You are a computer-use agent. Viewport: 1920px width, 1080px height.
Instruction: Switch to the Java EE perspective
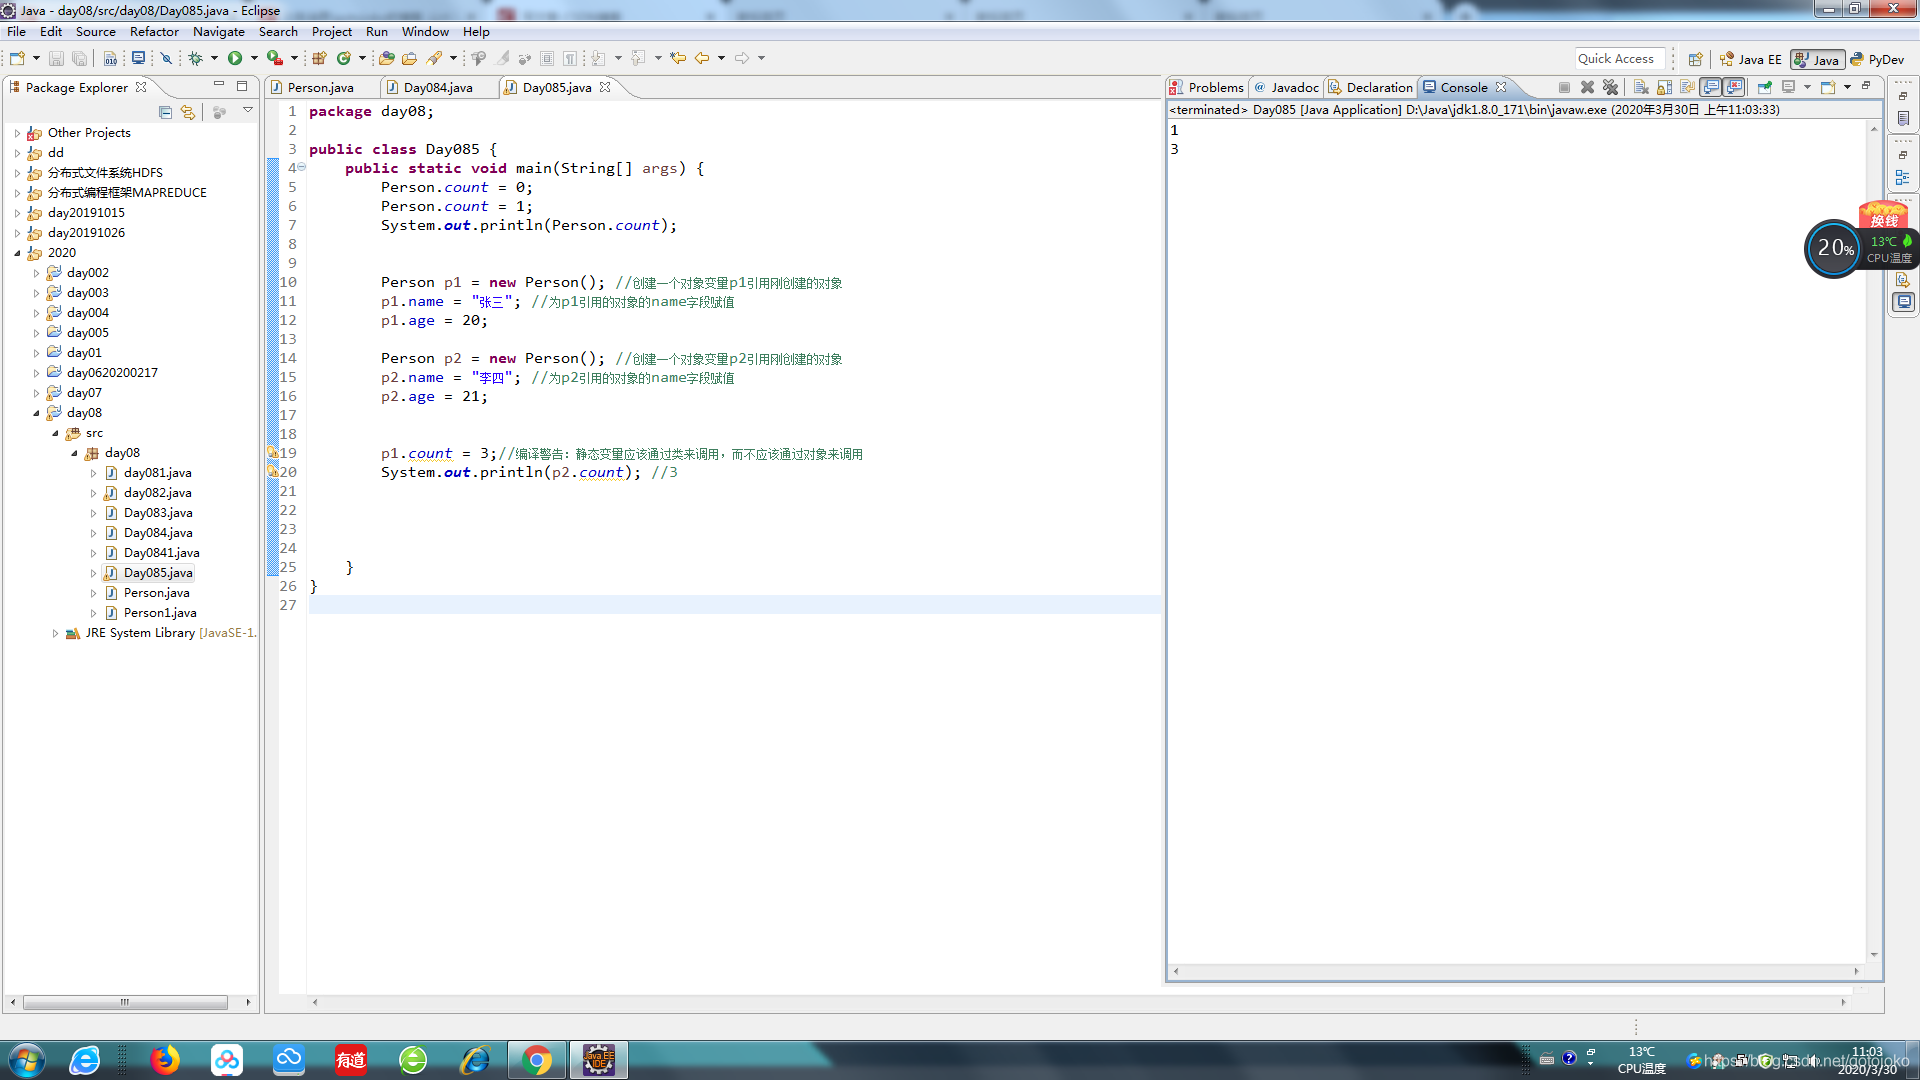tap(1751, 59)
